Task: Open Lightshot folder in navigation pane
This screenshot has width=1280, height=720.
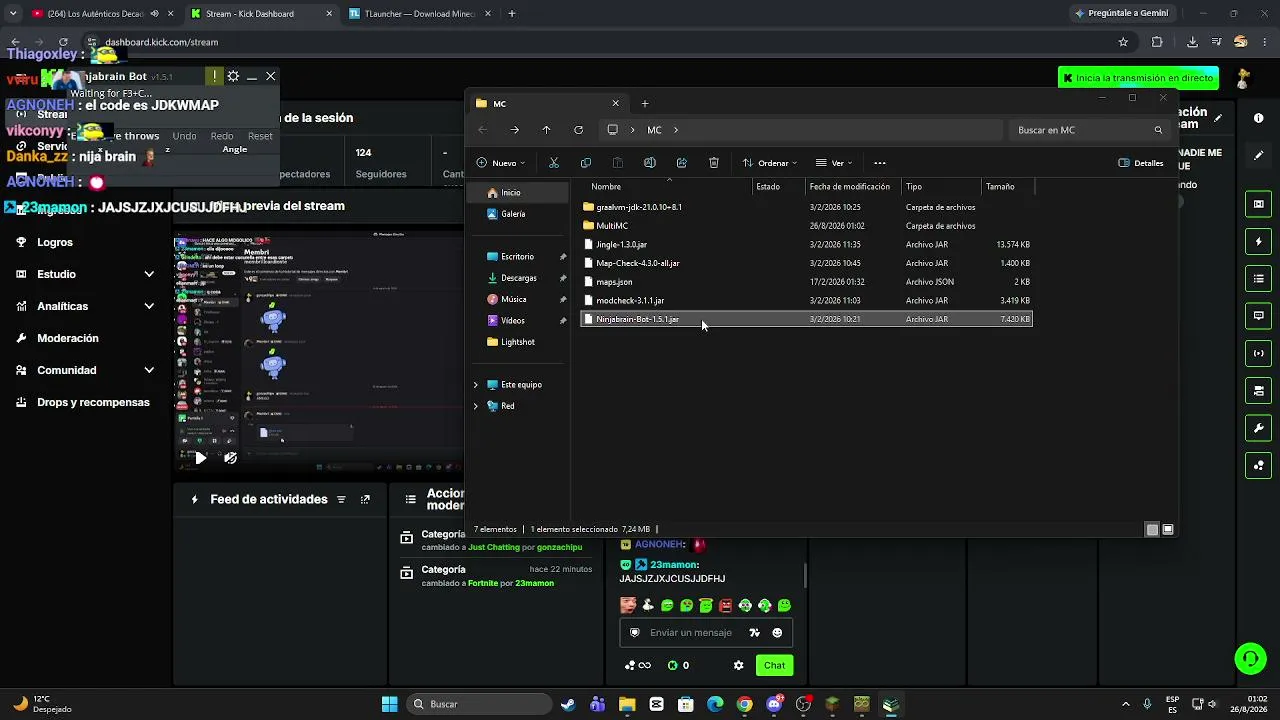Action: (x=518, y=342)
